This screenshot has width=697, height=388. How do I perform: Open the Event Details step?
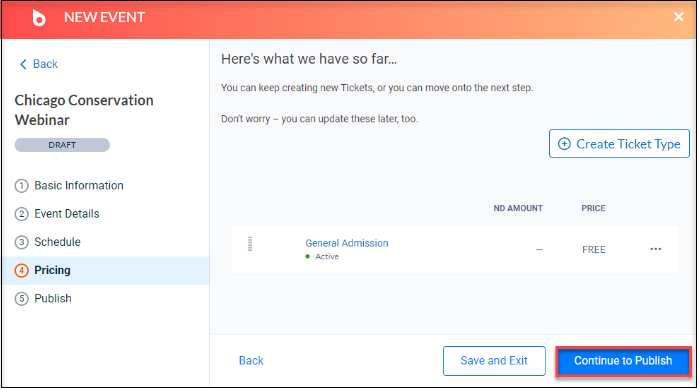67,214
